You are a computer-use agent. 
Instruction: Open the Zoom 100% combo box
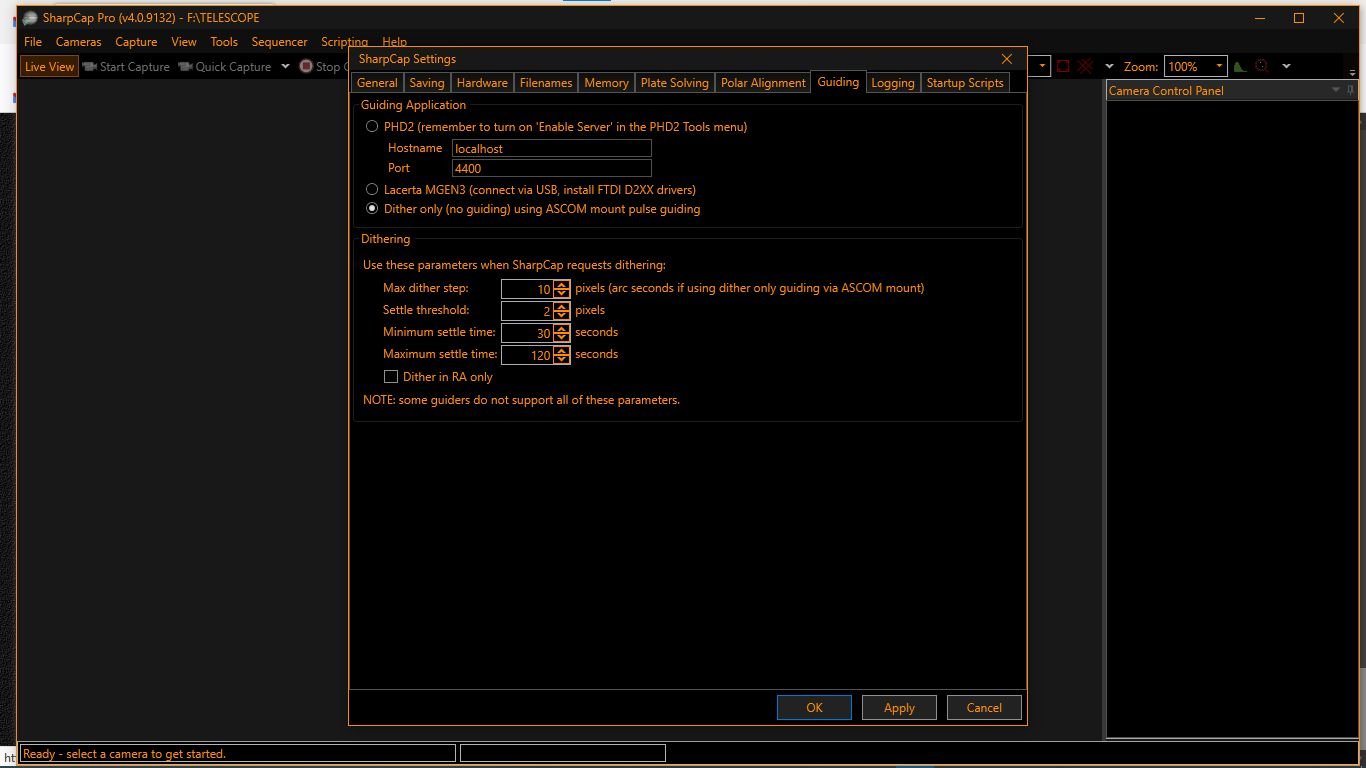tap(1196, 67)
